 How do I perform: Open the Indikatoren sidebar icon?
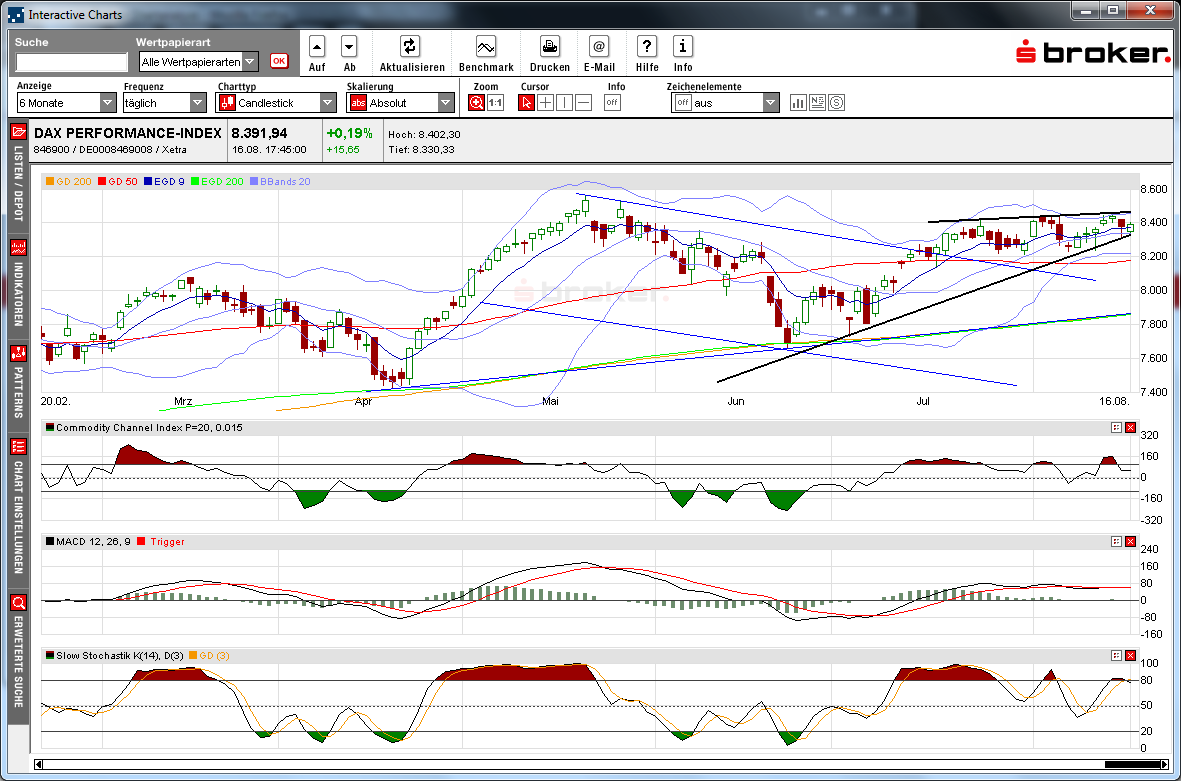tap(19, 247)
